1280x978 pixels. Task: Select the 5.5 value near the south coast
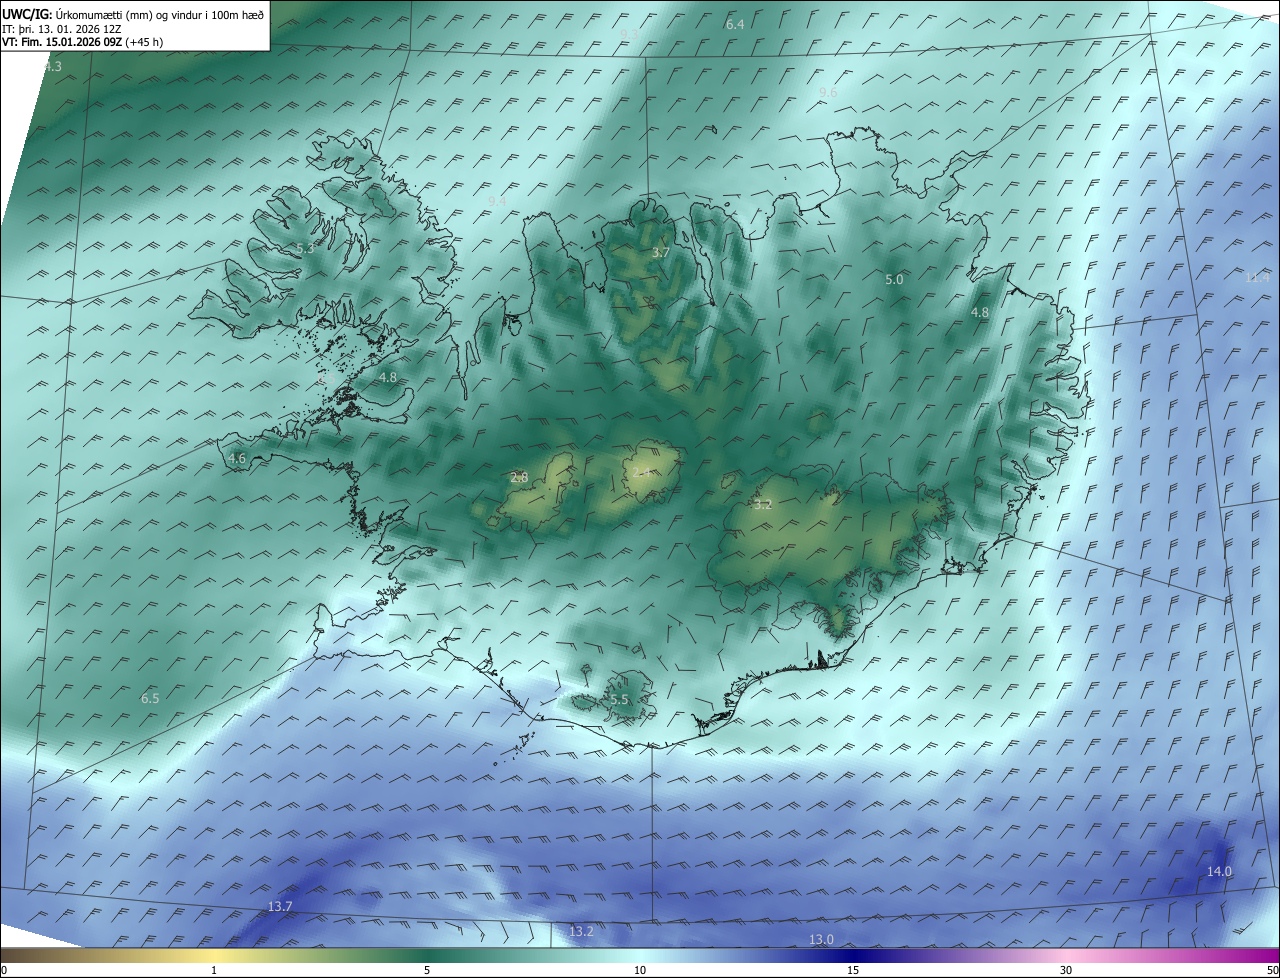tap(619, 700)
